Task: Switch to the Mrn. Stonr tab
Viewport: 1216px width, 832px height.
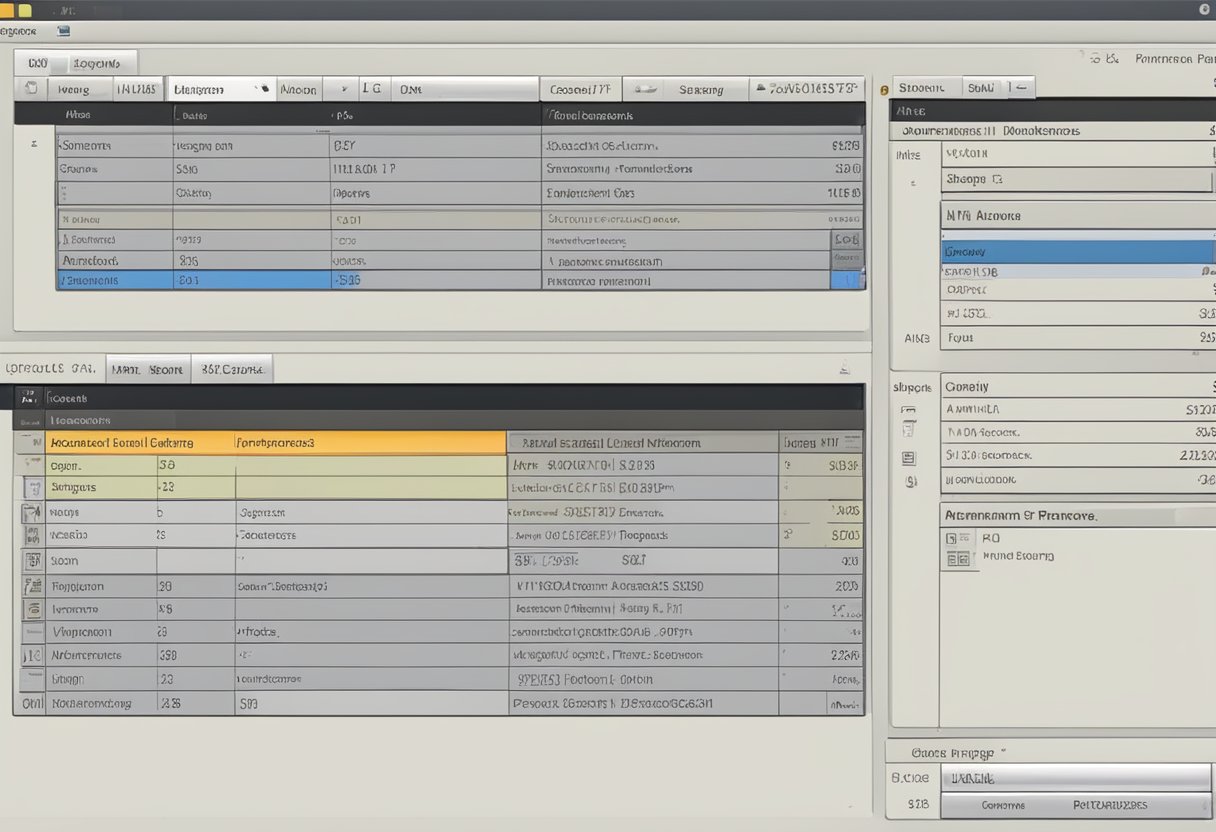Action: [x=148, y=370]
